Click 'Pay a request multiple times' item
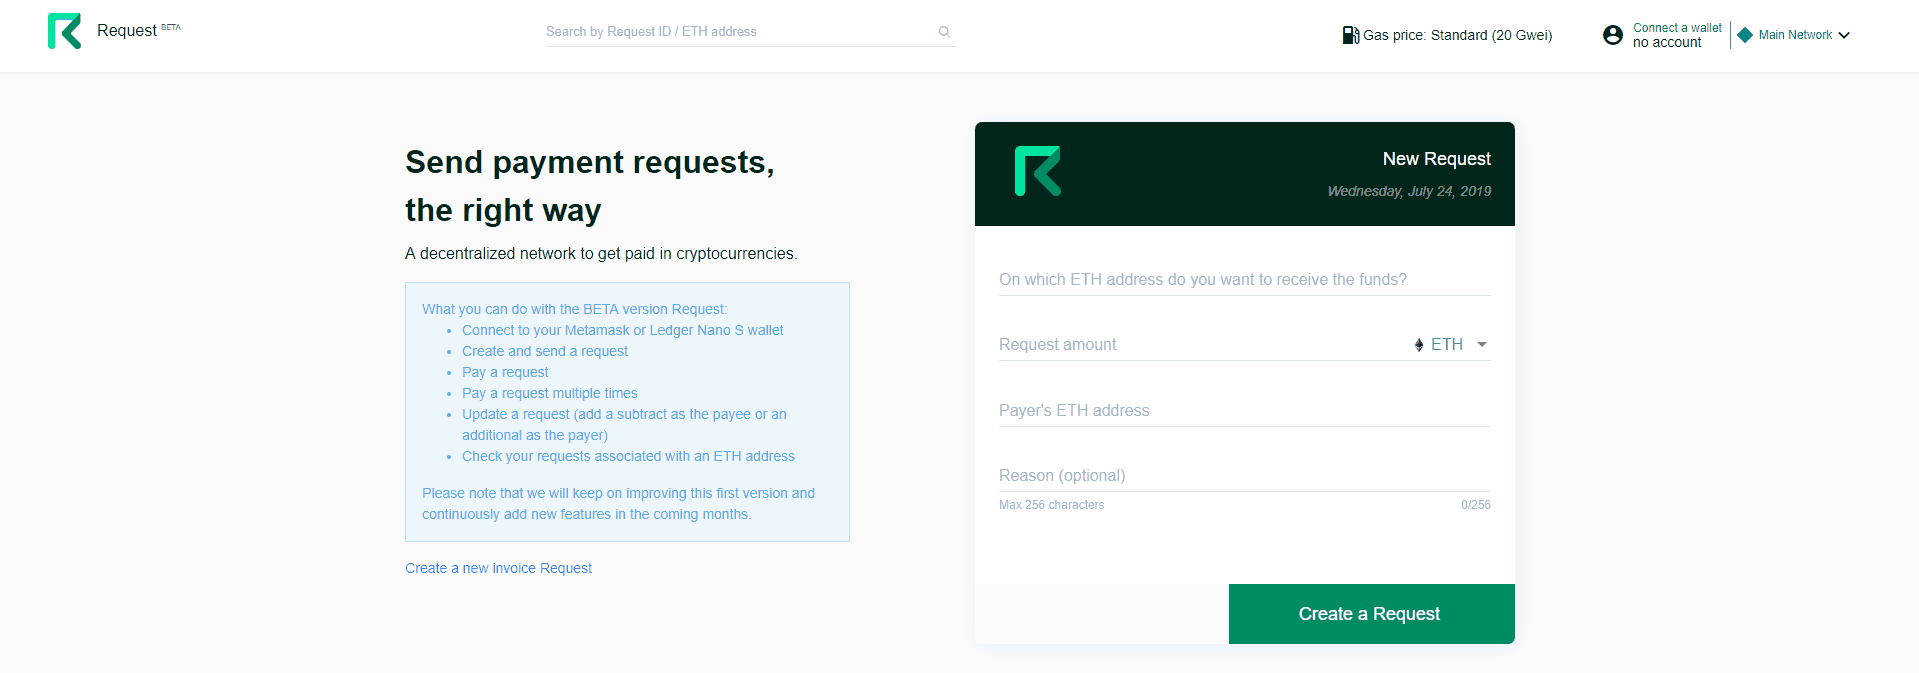1919x673 pixels. pyautogui.click(x=549, y=393)
